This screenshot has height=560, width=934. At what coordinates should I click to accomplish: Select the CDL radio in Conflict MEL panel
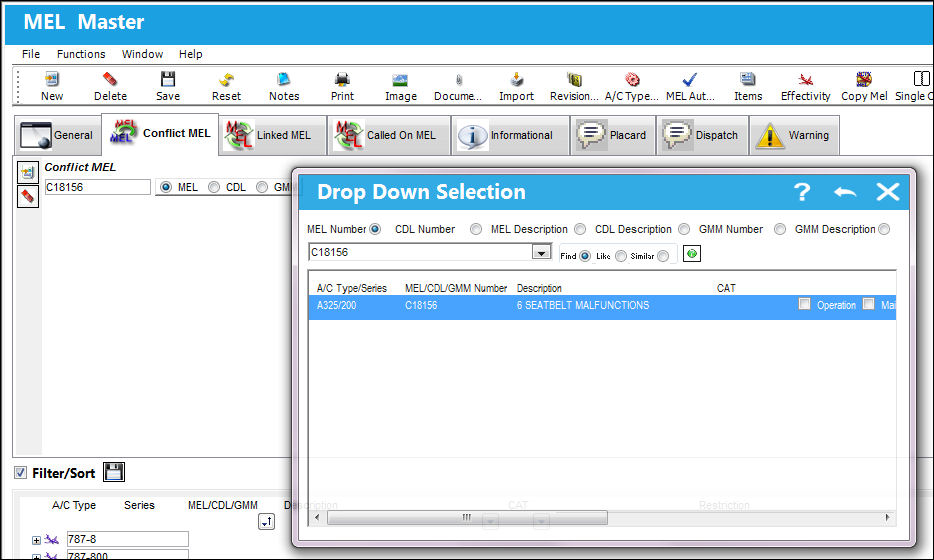214,187
